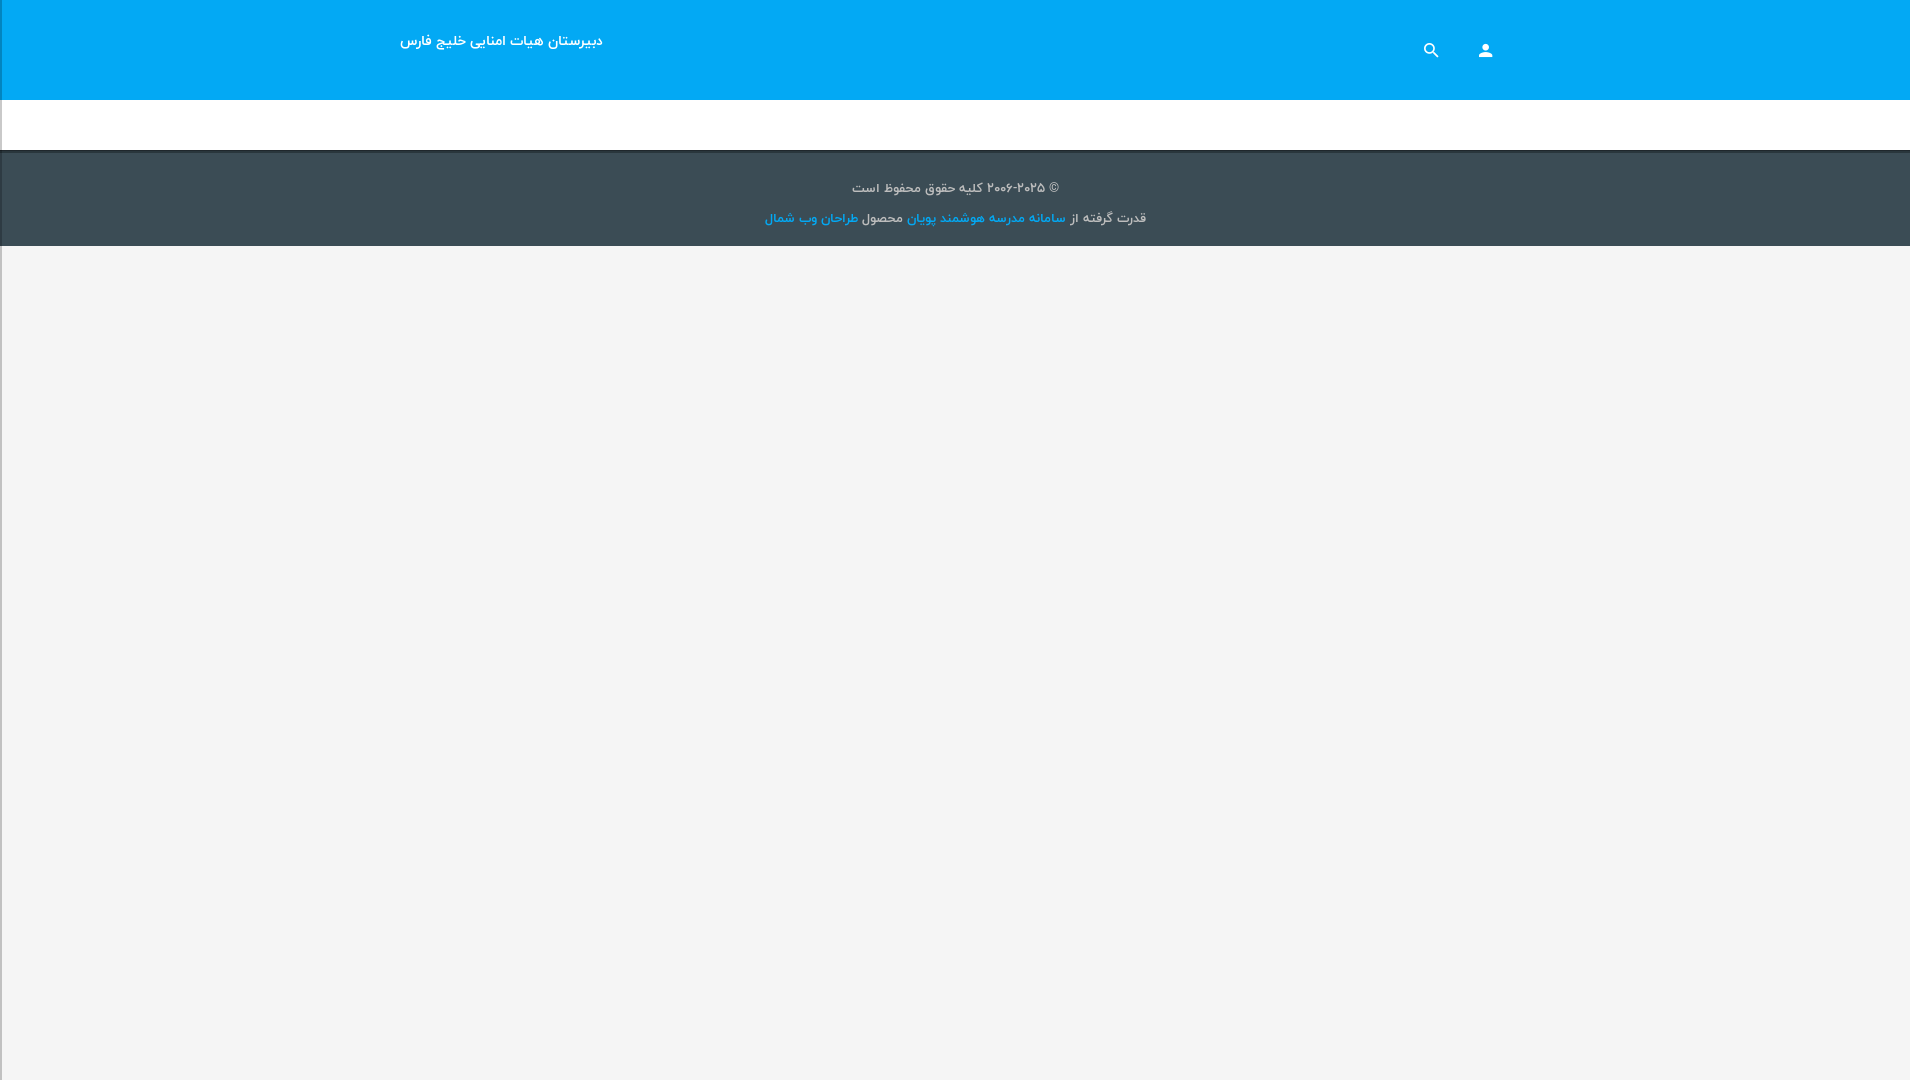Follow the سامانه مدرسه هوشمند پویان link
Viewport: 1920px width, 1080px height.
pos(986,218)
